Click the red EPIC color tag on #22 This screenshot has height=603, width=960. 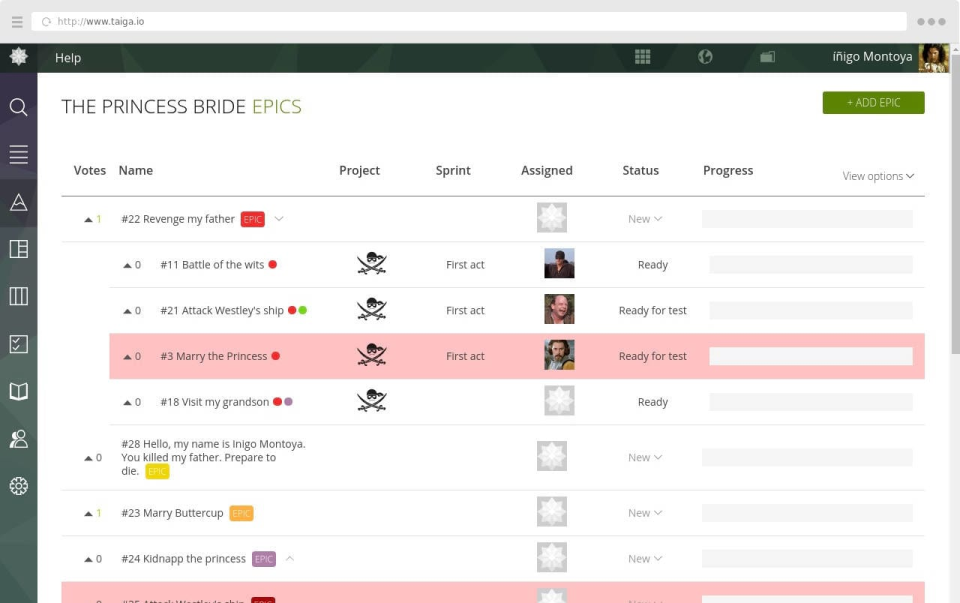[252, 219]
